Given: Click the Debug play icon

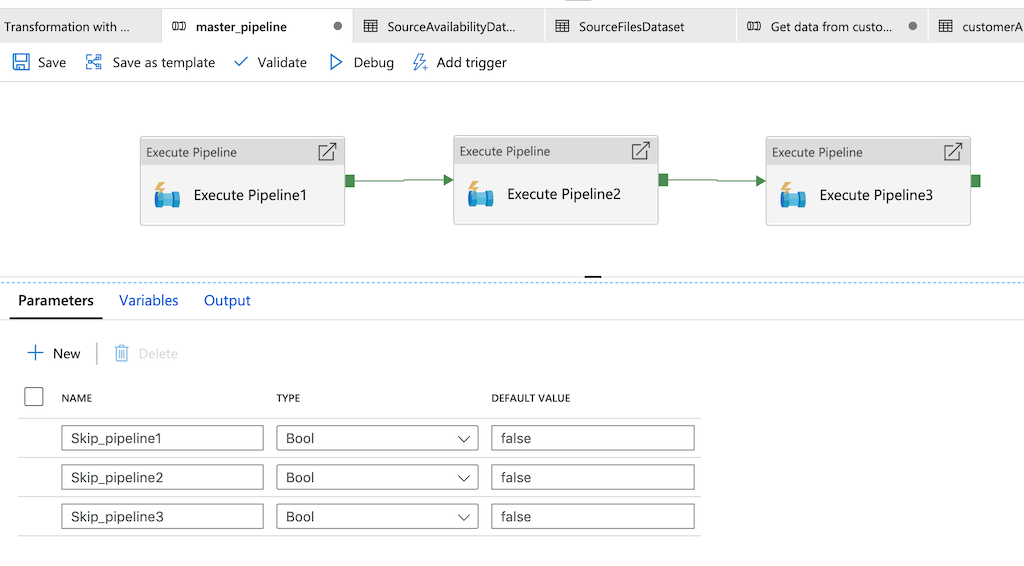Looking at the screenshot, I should coord(336,62).
